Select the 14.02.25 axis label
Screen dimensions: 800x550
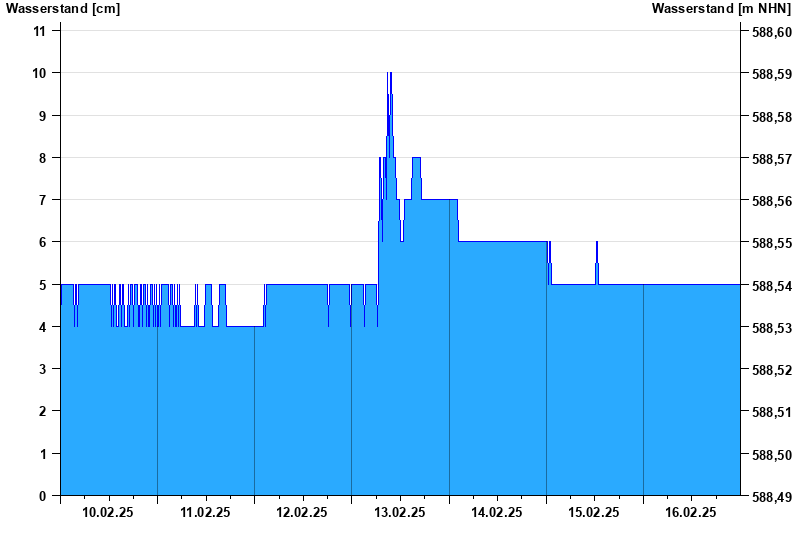pos(496,513)
